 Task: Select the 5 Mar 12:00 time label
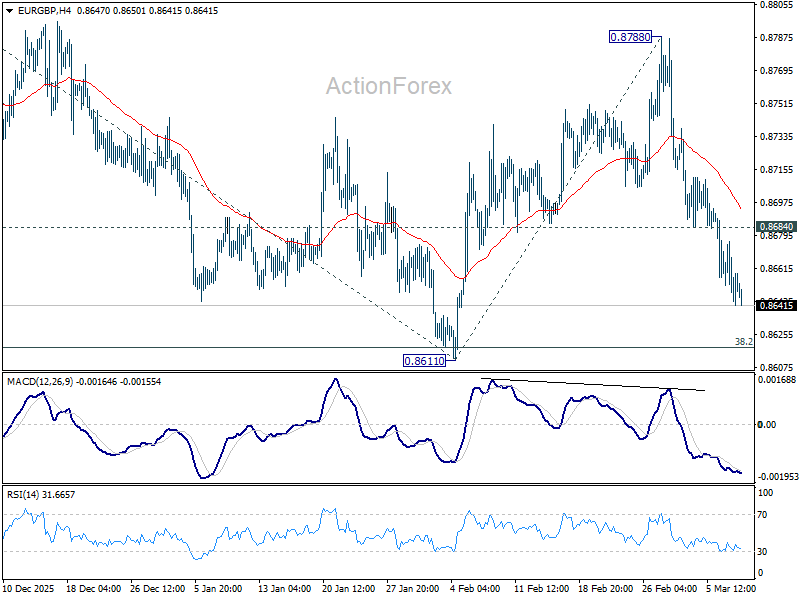click(731, 588)
